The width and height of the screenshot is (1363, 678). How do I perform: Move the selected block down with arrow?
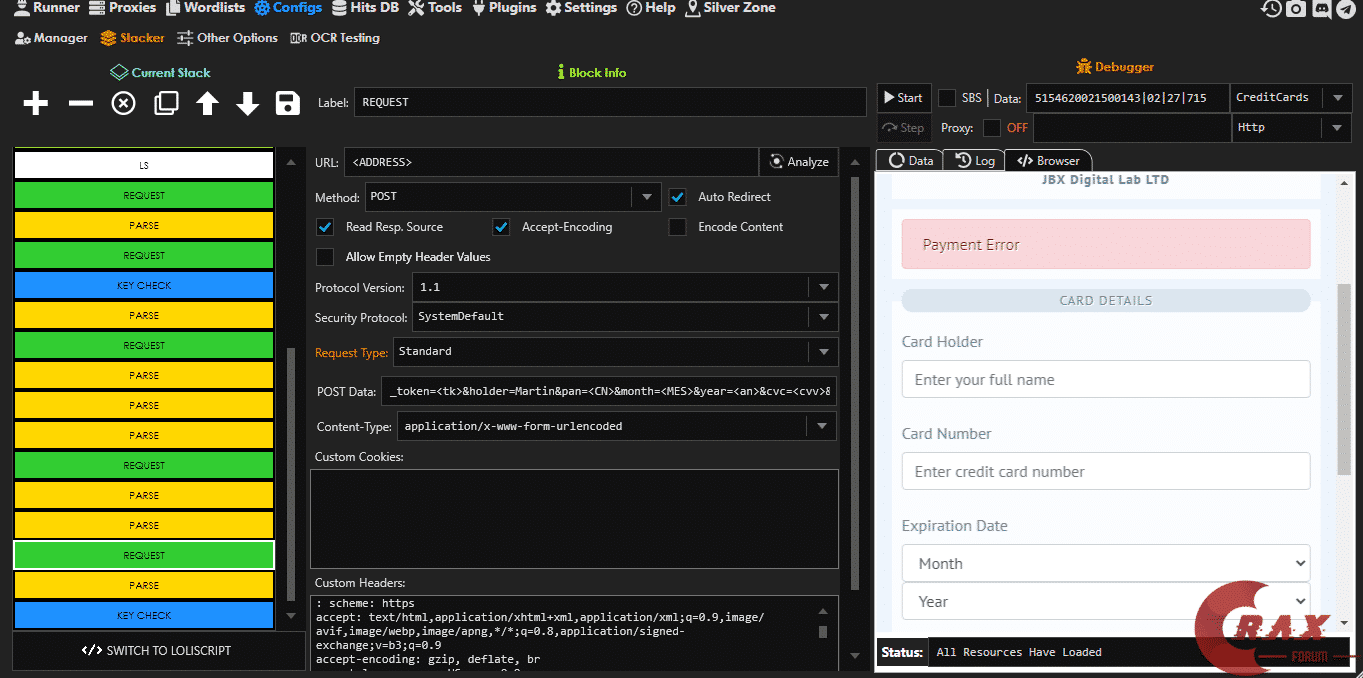tap(247, 103)
